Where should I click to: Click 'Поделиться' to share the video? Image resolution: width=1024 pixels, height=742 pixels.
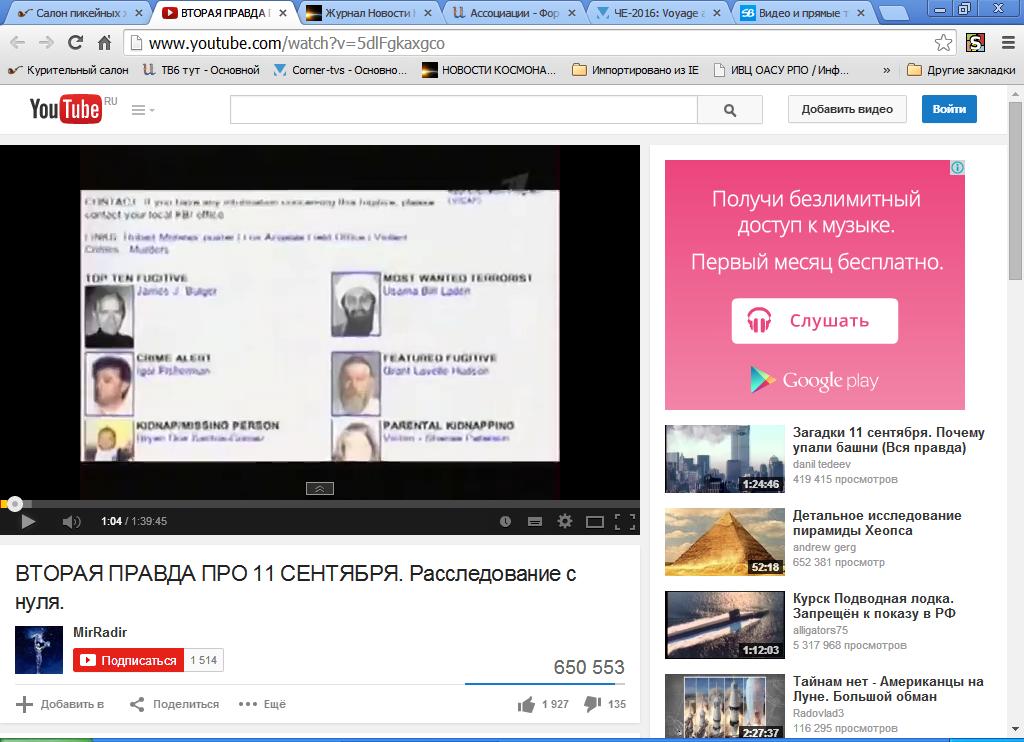174,704
